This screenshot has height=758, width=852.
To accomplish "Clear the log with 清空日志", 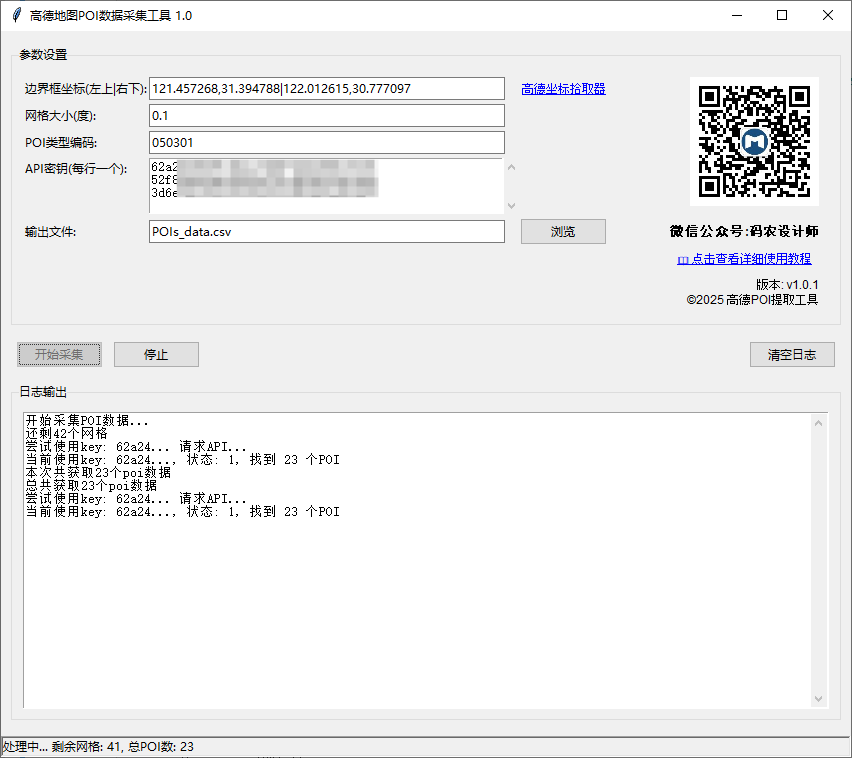I will coord(792,355).
